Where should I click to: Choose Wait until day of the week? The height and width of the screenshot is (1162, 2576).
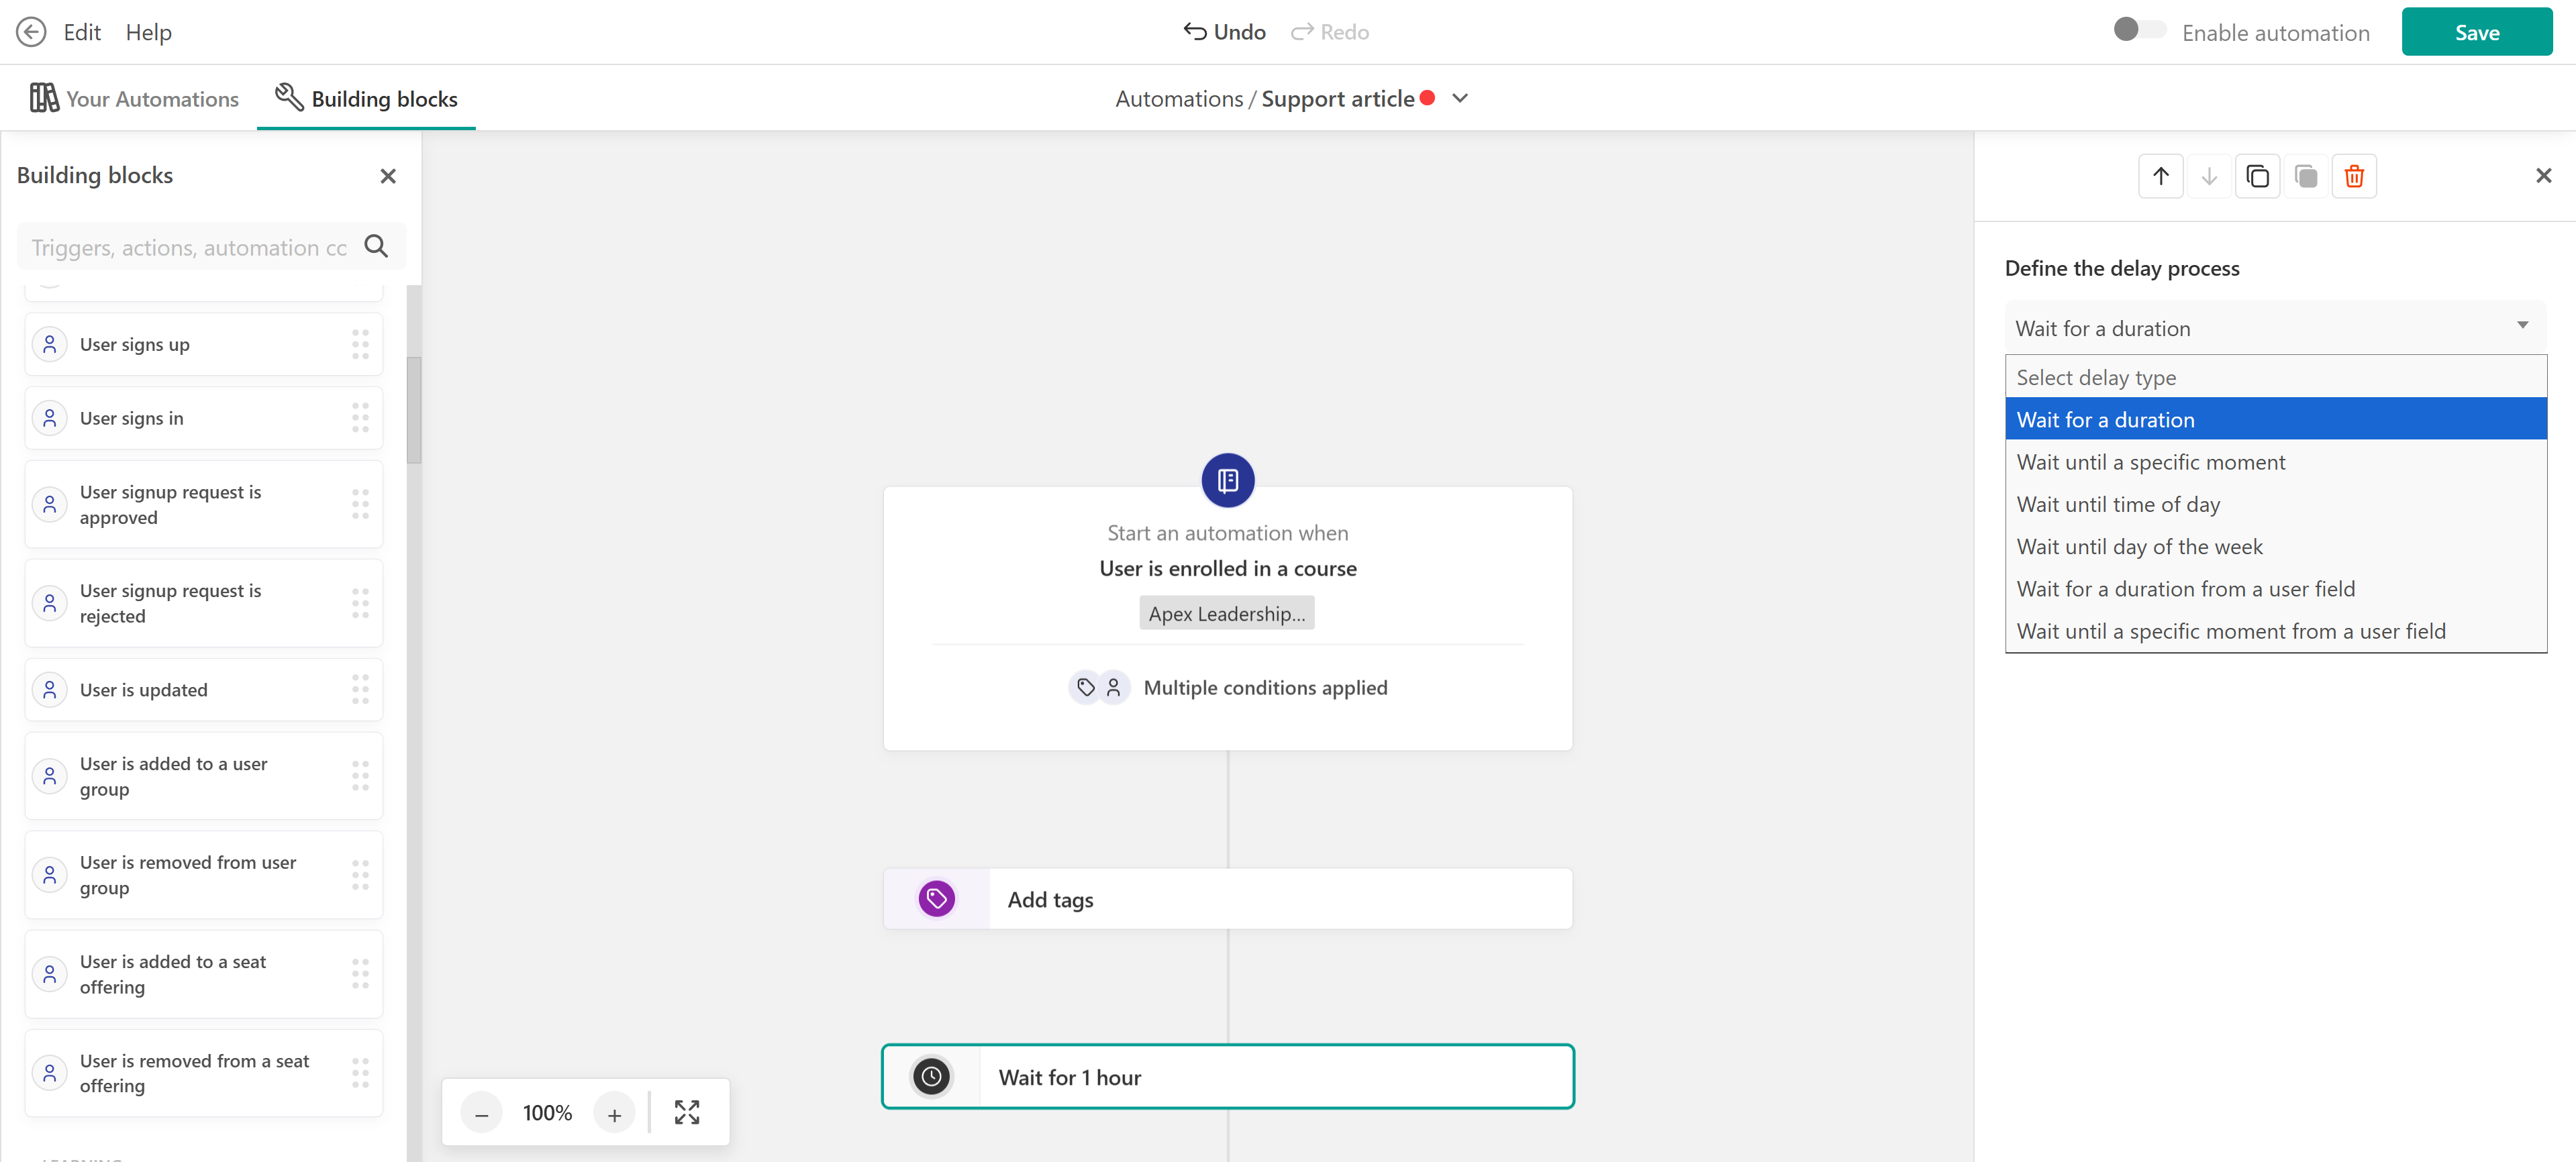tap(2139, 546)
